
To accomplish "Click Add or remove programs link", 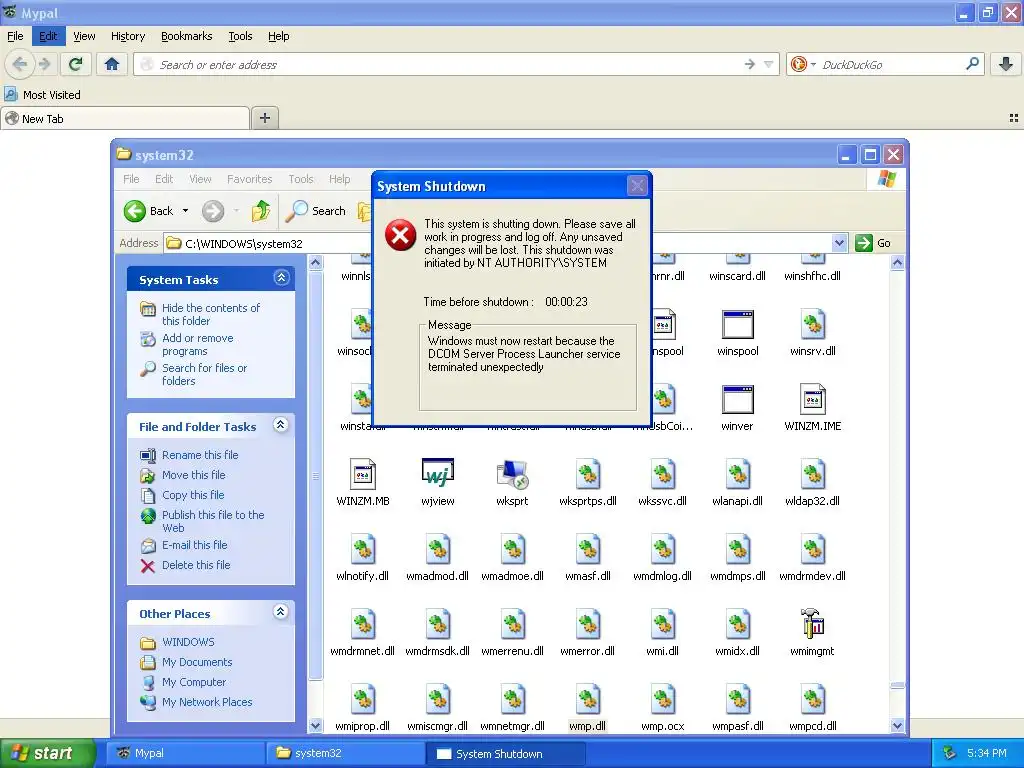I will [x=197, y=344].
